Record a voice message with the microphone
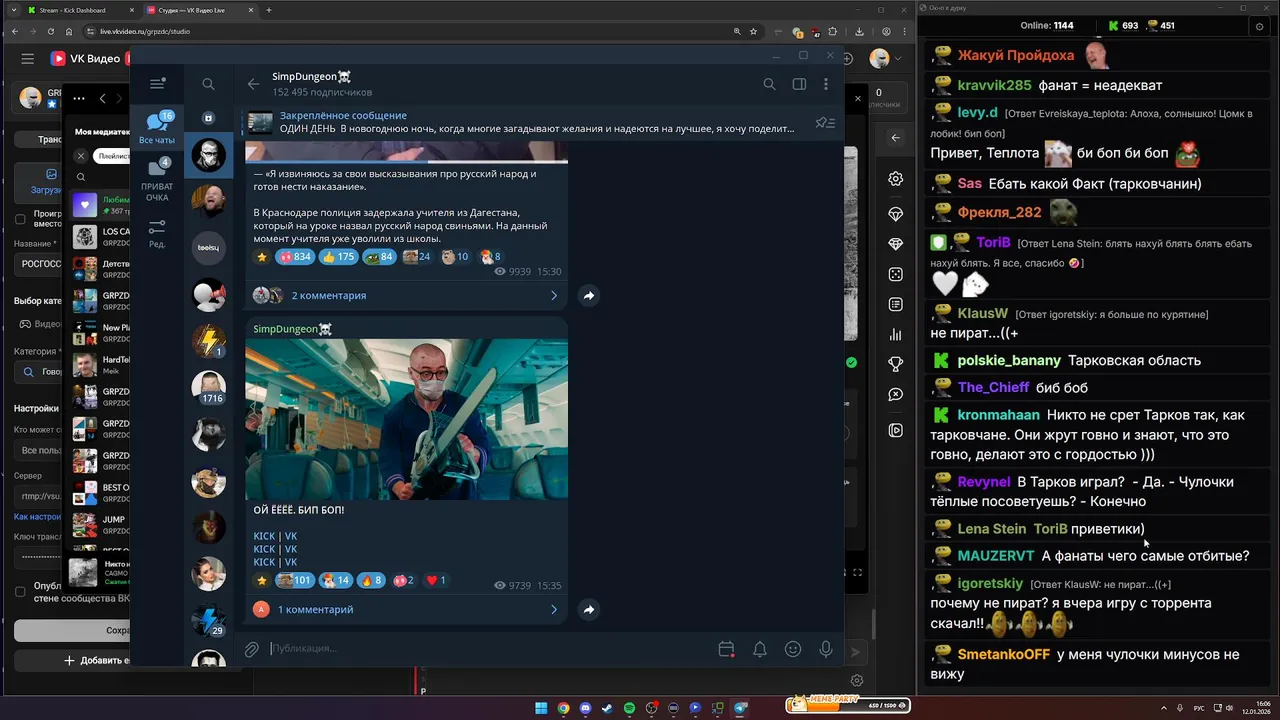 coord(826,649)
